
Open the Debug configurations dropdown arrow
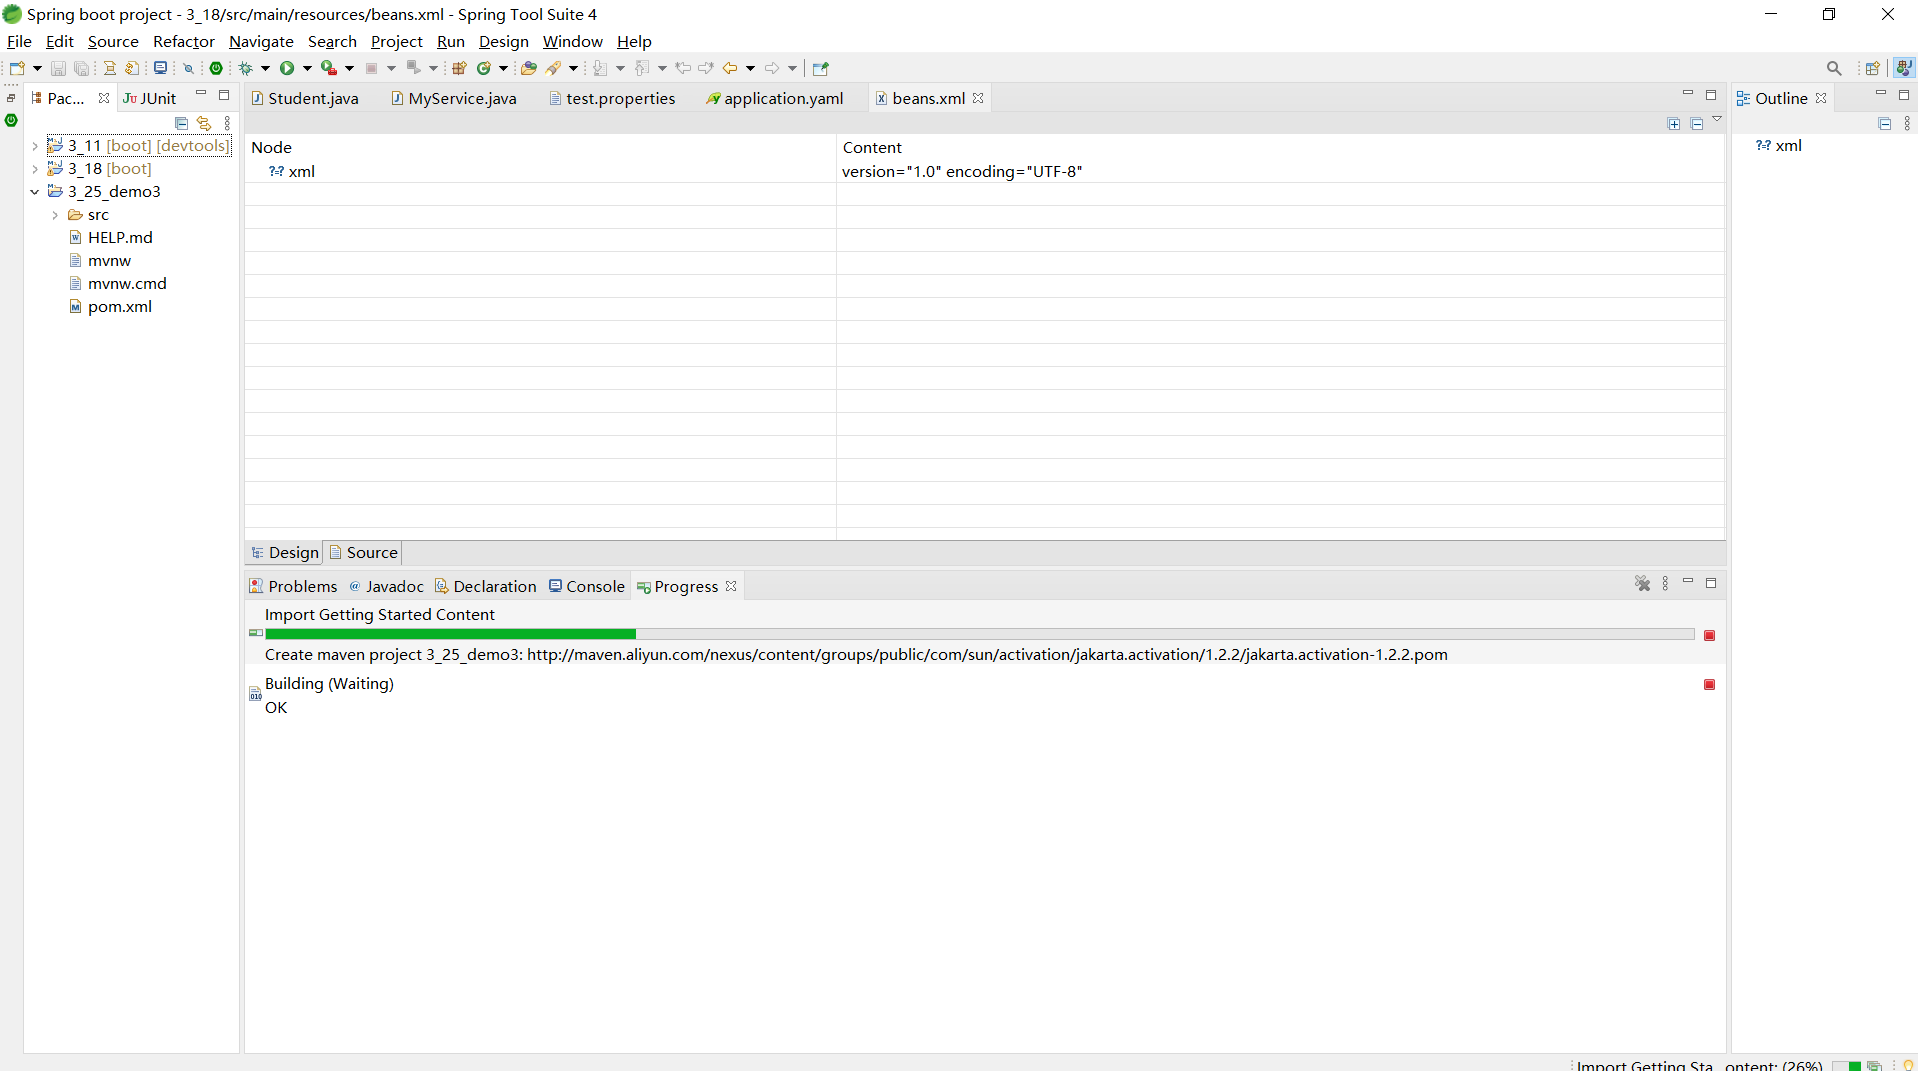(x=265, y=68)
